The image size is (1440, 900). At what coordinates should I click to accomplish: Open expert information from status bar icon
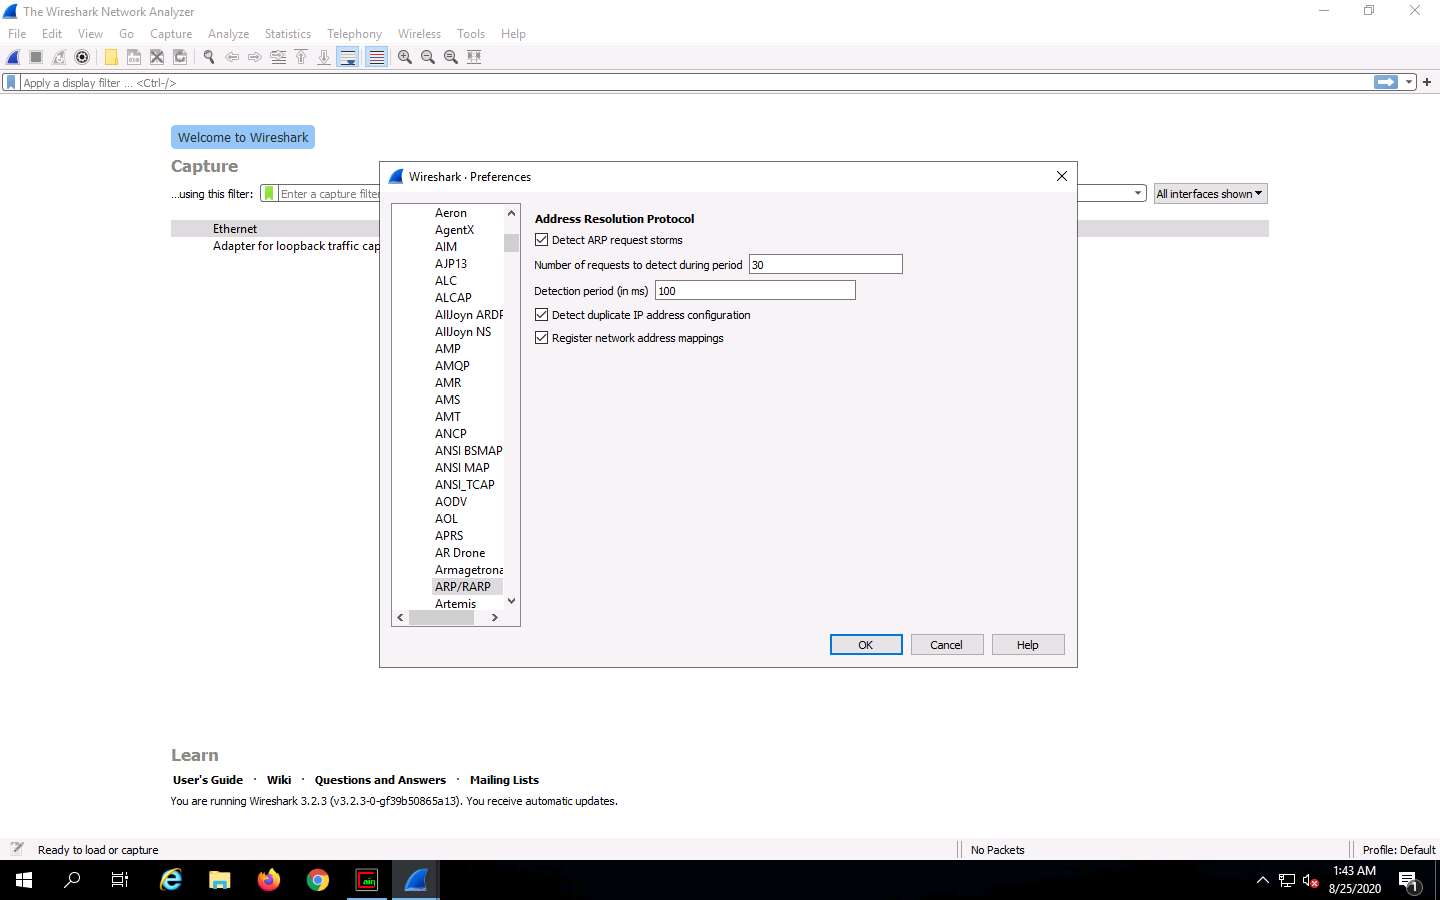16,849
